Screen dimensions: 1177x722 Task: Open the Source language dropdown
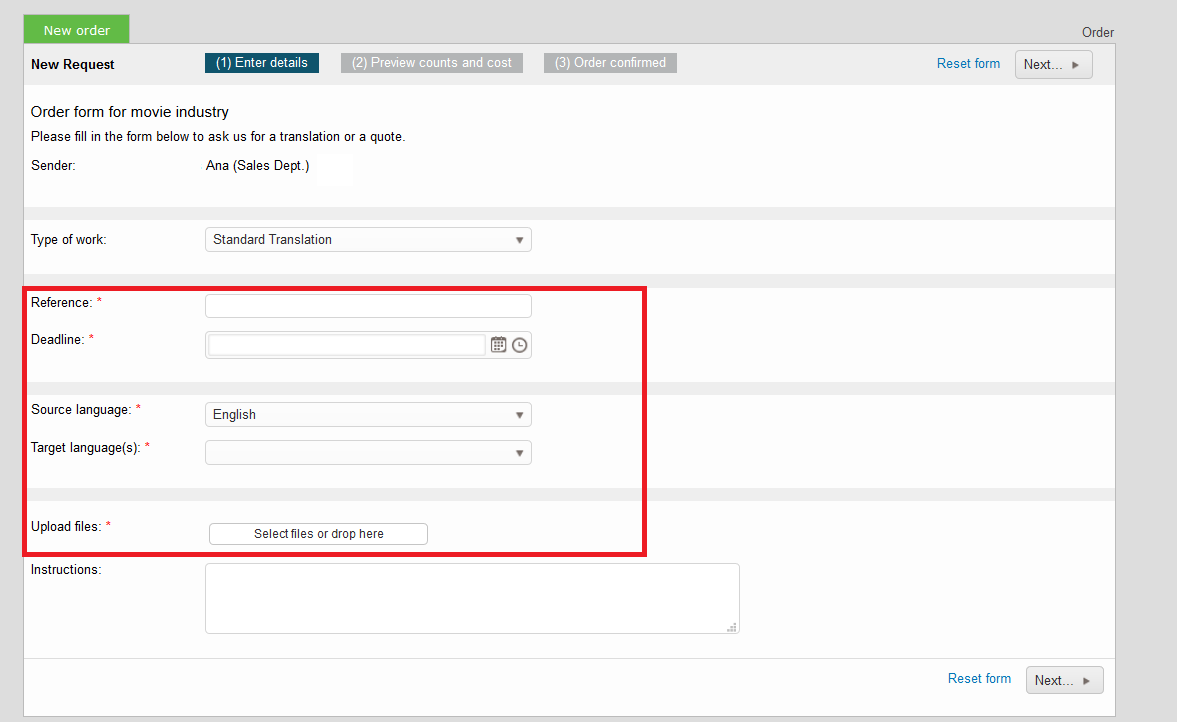click(368, 415)
